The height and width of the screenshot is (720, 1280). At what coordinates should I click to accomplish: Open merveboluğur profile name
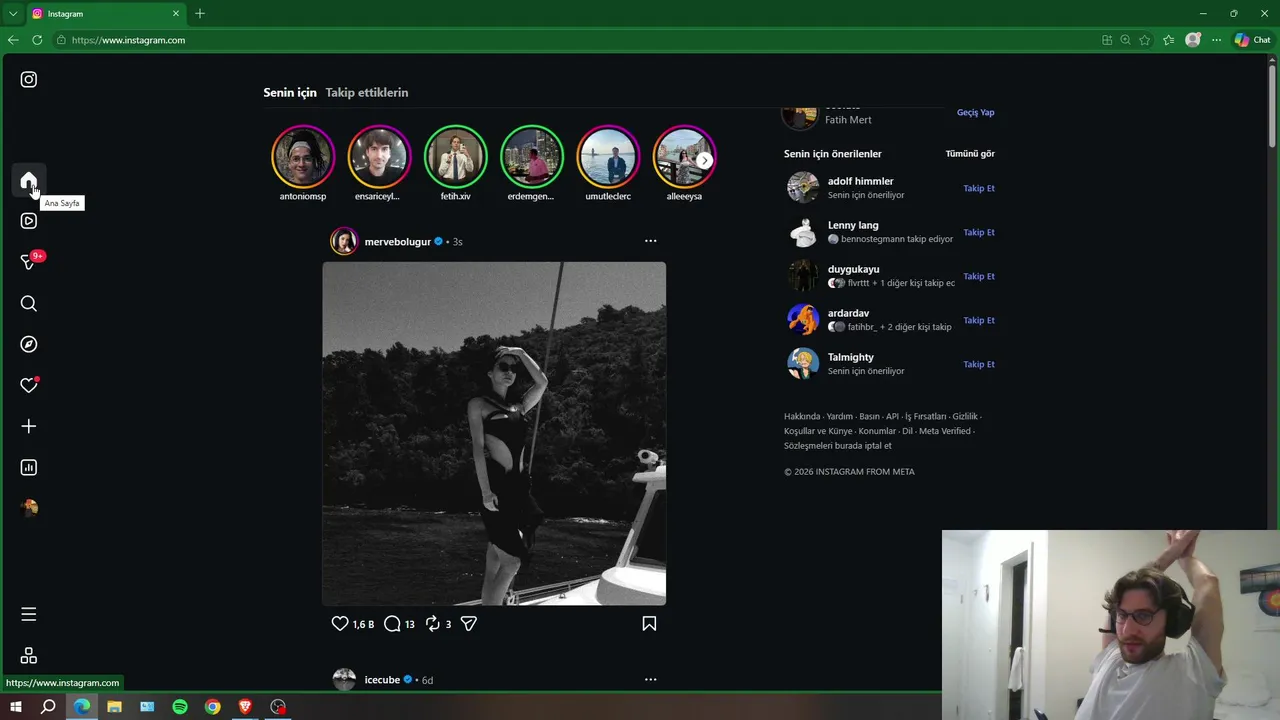point(397,242)
